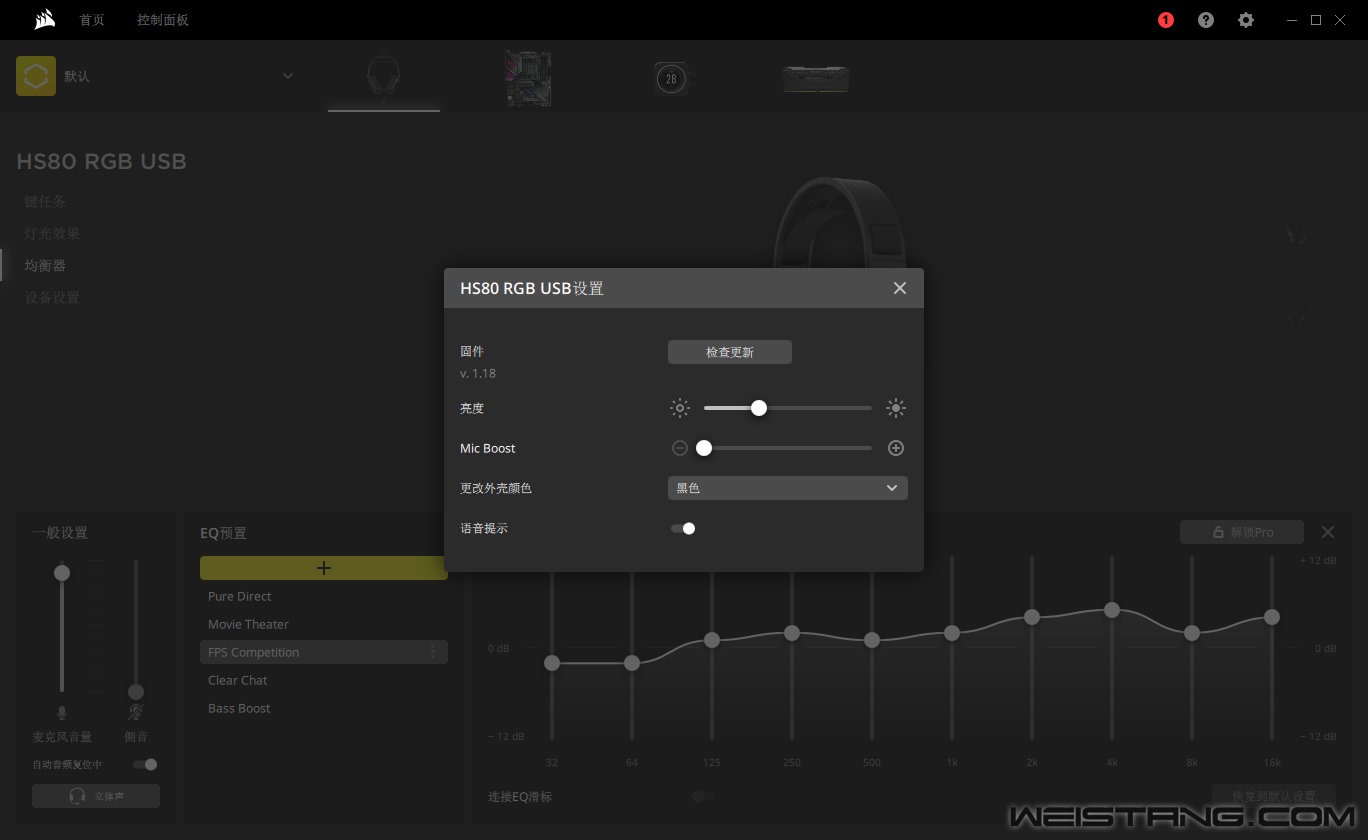Select the Pure Direct EQ preset
1368x840 pixels.
(324, 596)
